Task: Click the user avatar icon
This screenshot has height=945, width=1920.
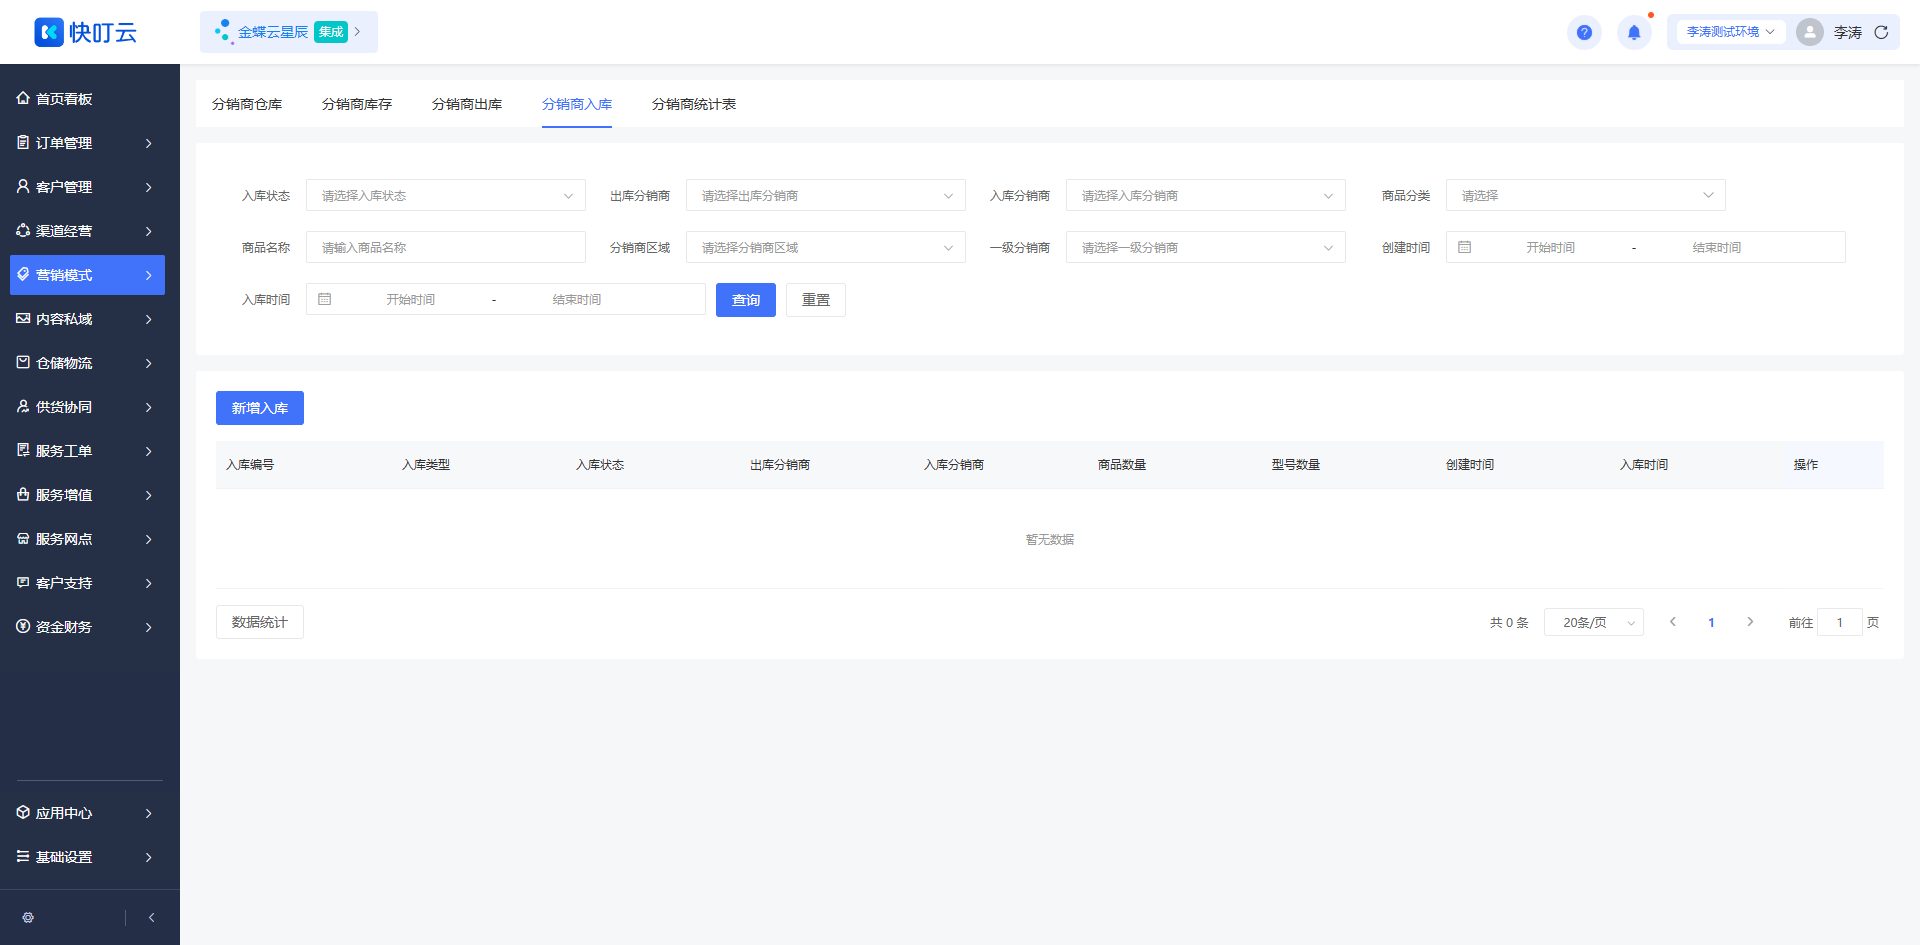Action: pos(1810,32)
